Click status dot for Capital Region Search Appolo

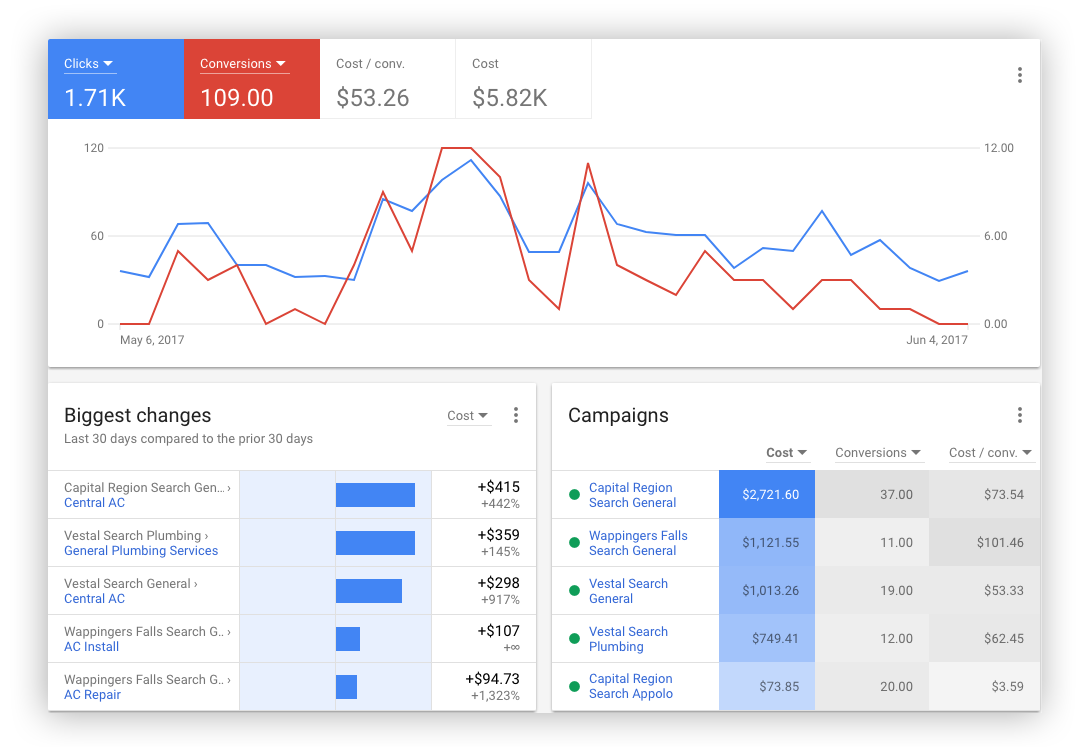click(574, 687)
